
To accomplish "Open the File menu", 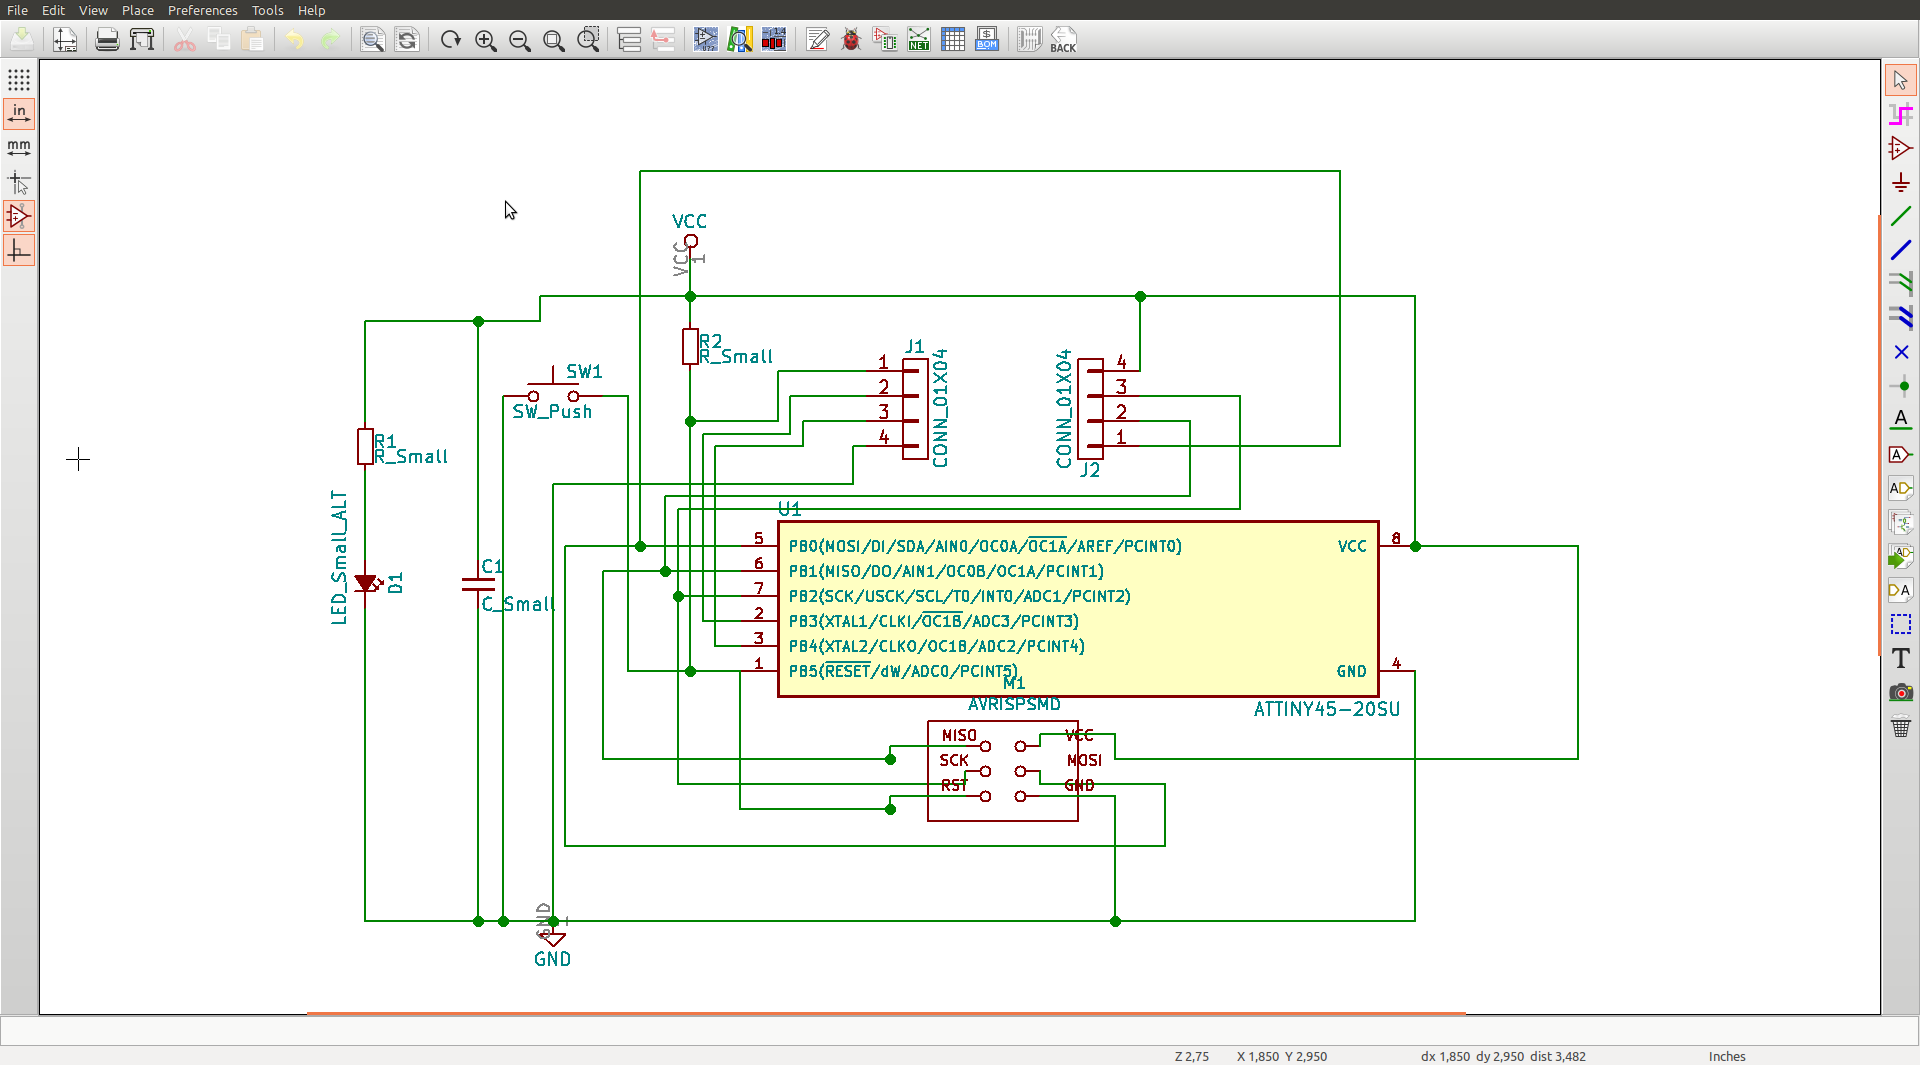I will [x=17, y=10].
